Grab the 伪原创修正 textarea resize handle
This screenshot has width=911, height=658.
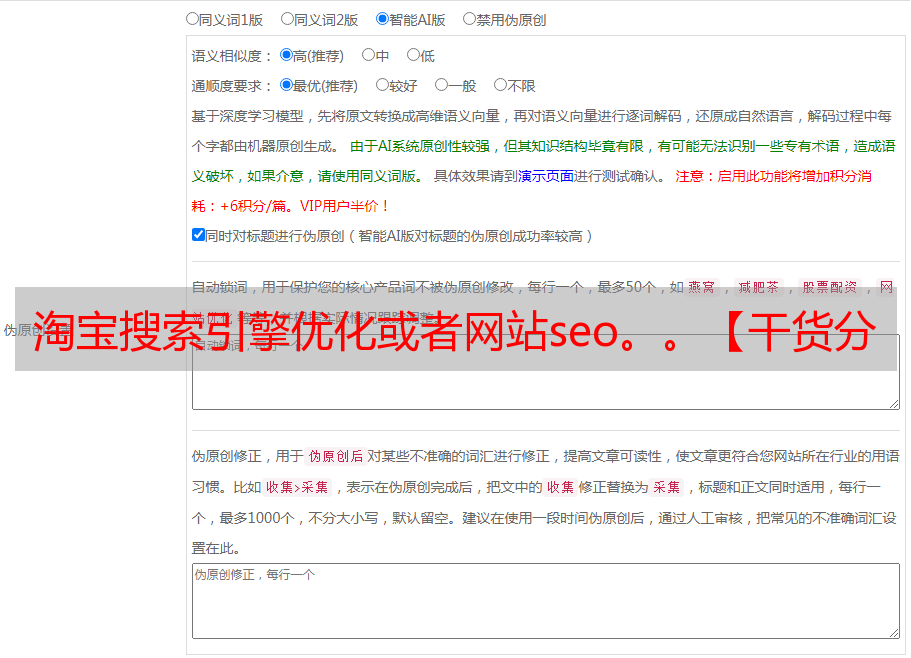[894, 633]
